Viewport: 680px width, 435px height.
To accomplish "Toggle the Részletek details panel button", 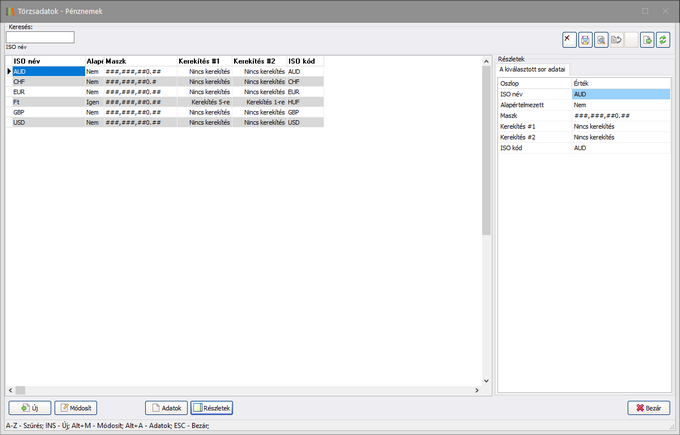I will coord(211,408).
